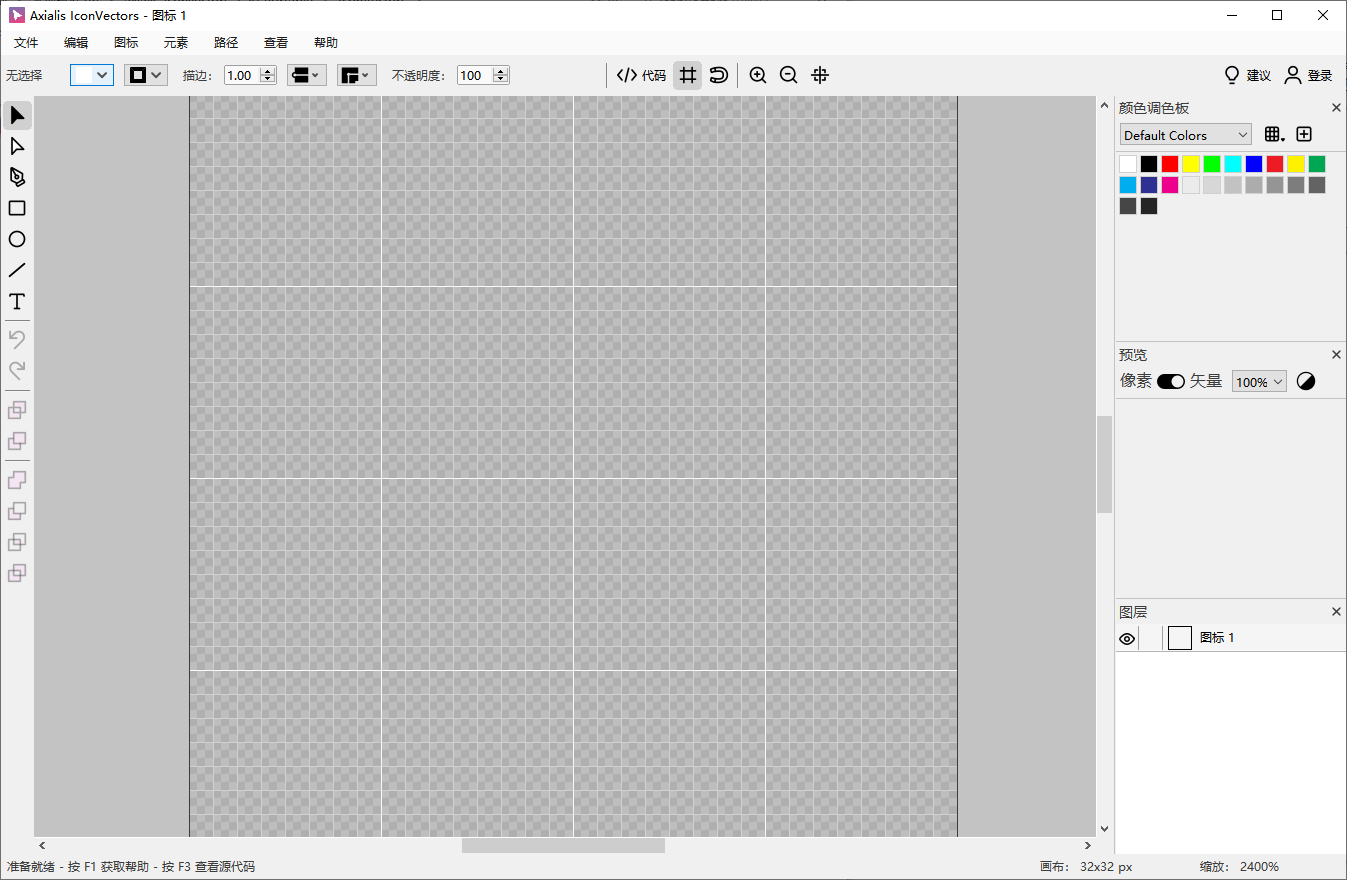This screenshot has height=880, width=1347.
Task: Open the Default Colors palette dropdown
Action: click(x=1185, y=135)
